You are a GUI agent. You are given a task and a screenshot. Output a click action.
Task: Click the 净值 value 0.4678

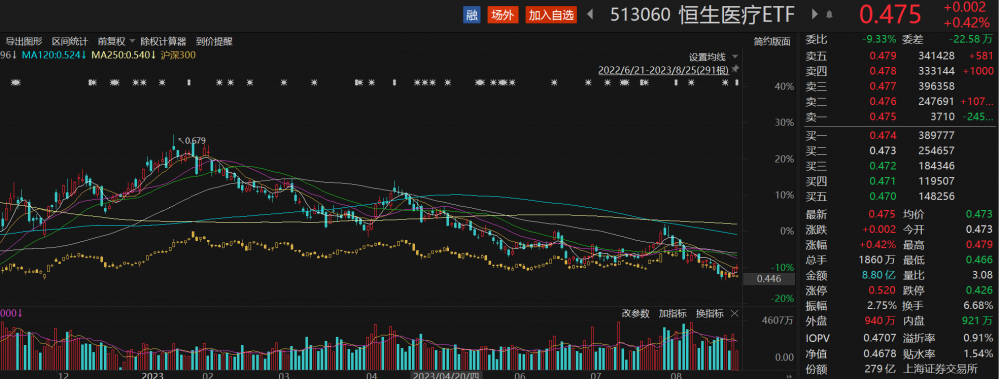[x=880, y=353]
